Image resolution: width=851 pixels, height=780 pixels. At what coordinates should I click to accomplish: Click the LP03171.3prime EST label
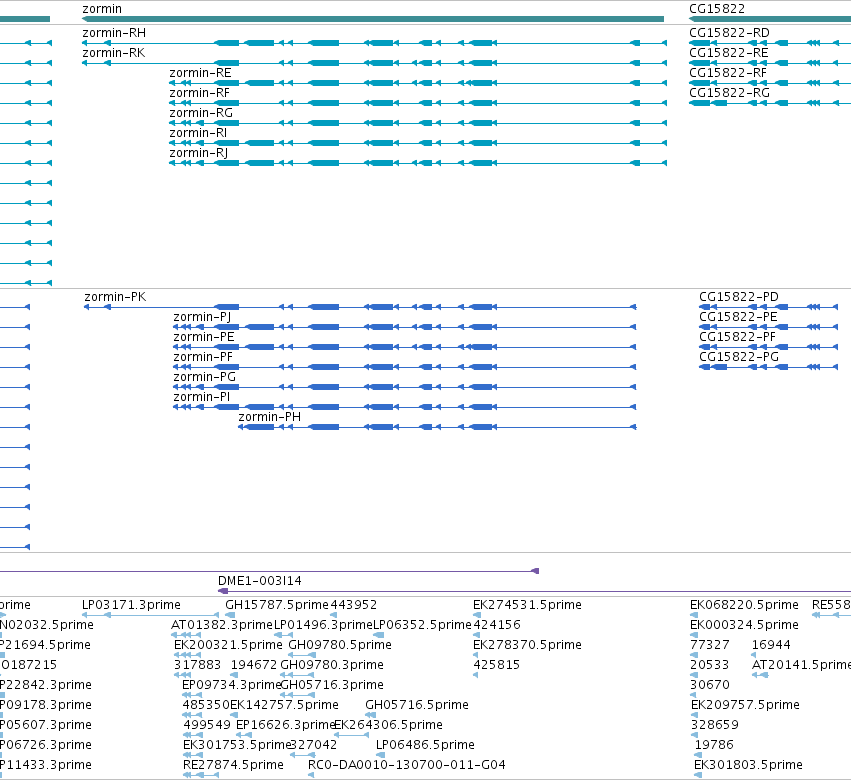(x=131, y=605)
